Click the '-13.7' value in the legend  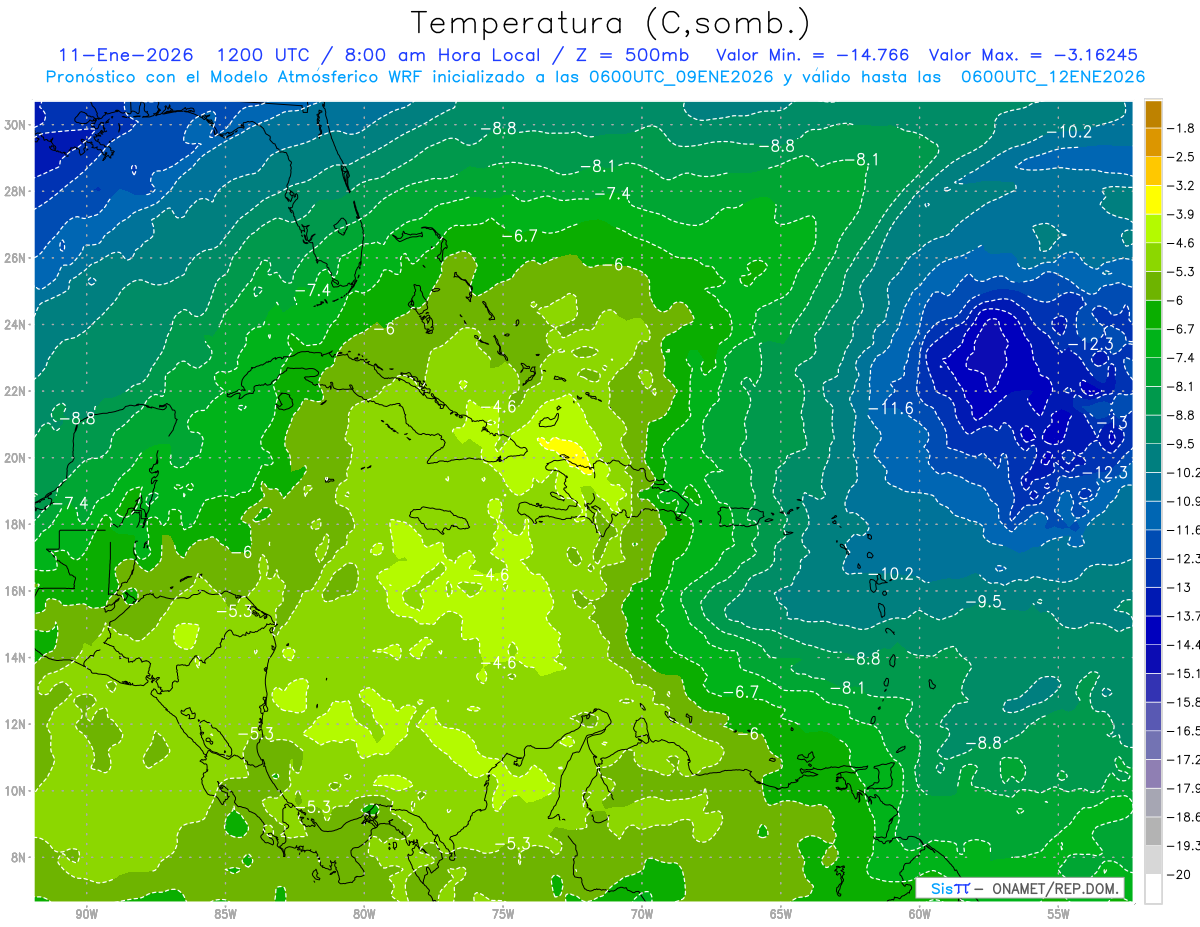(1185, 615)
